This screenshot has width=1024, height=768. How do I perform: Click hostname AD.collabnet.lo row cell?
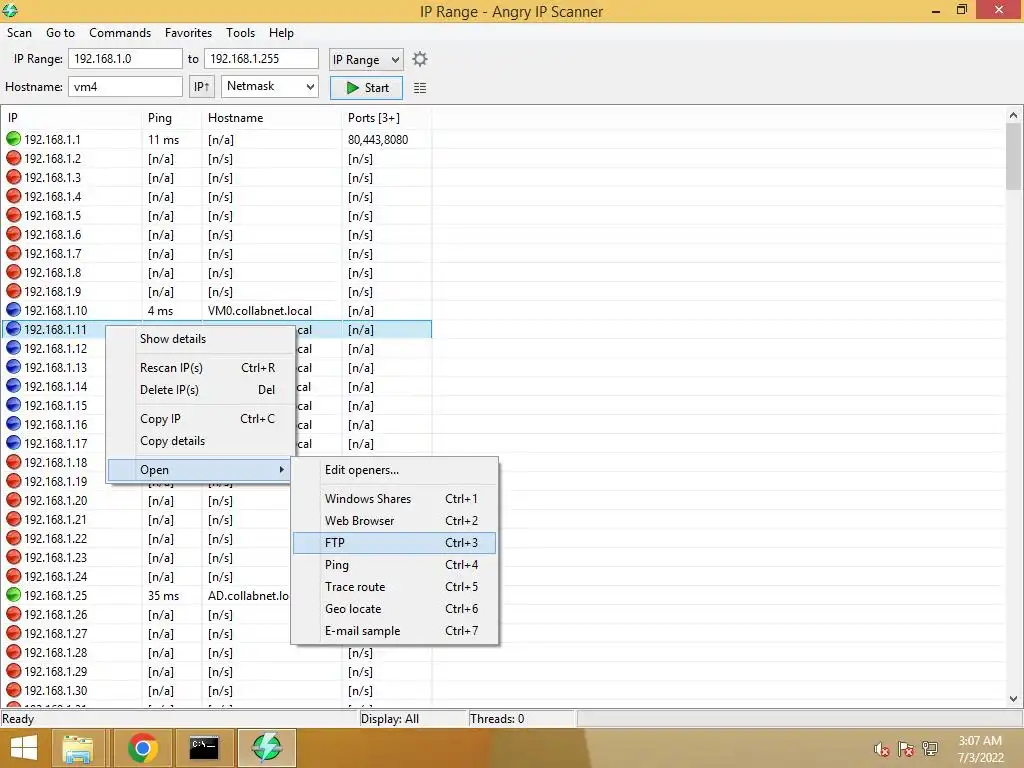[x=248, y=596]
